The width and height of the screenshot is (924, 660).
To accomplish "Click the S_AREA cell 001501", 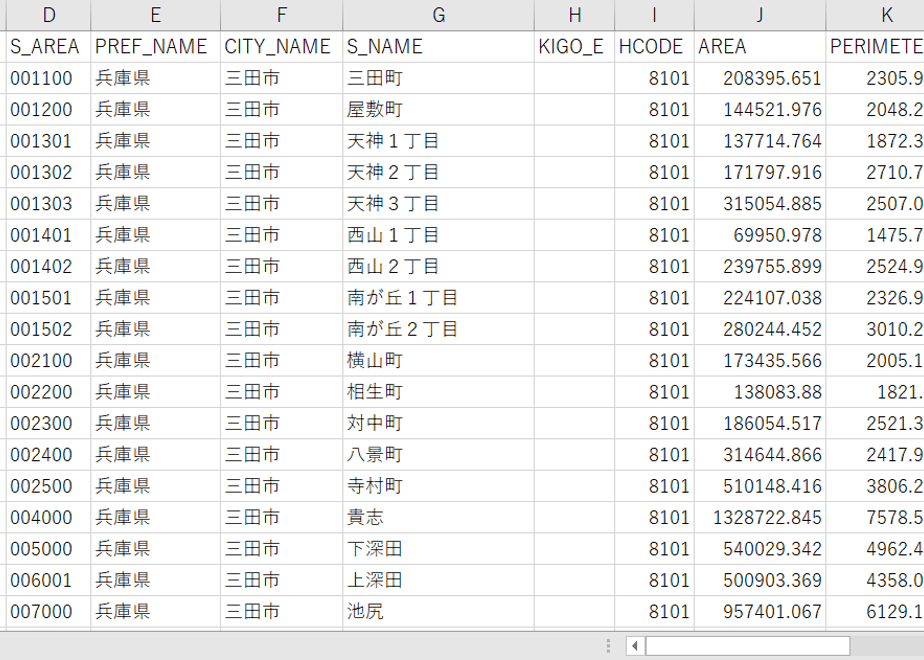I will pyautogui.click(x=48, y=298).
